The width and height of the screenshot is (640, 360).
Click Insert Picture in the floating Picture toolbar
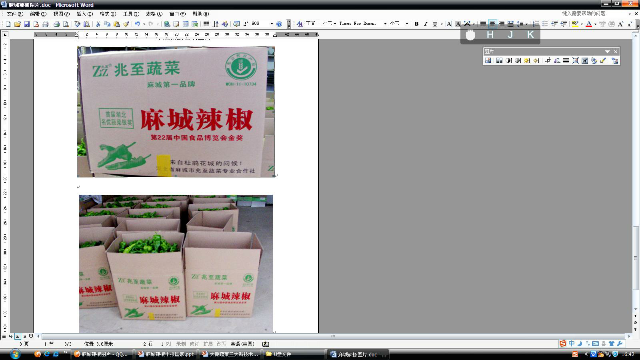[x=488, y=60]
